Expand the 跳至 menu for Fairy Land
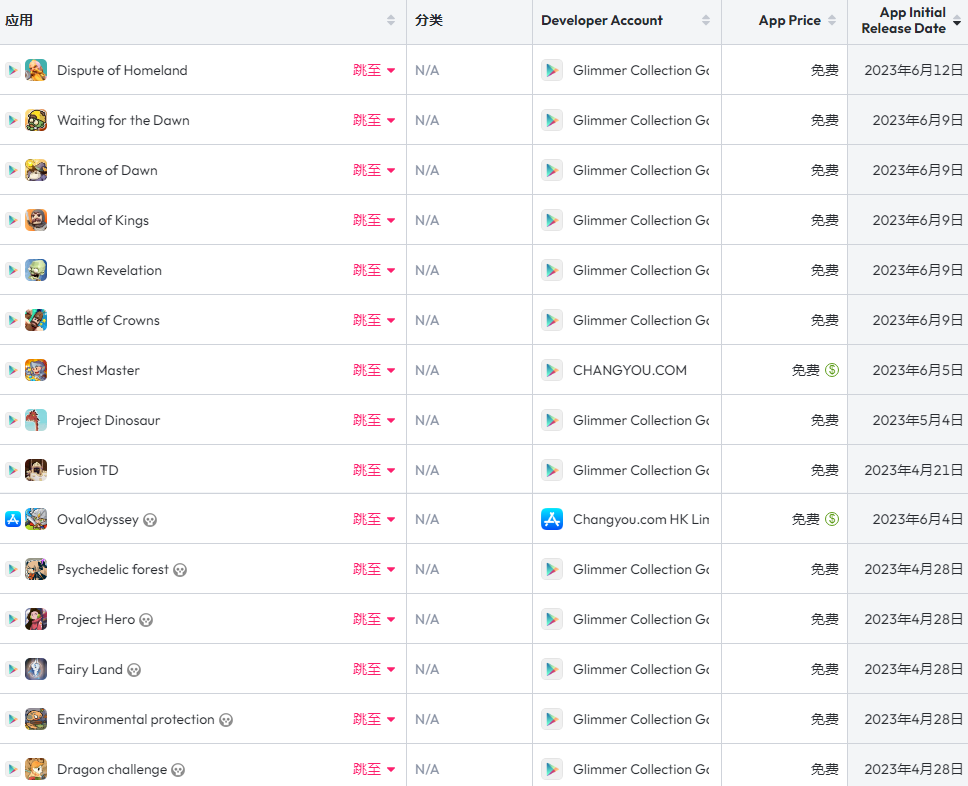The width and height of the screenshot is (968, 786). tap(374, 669)
